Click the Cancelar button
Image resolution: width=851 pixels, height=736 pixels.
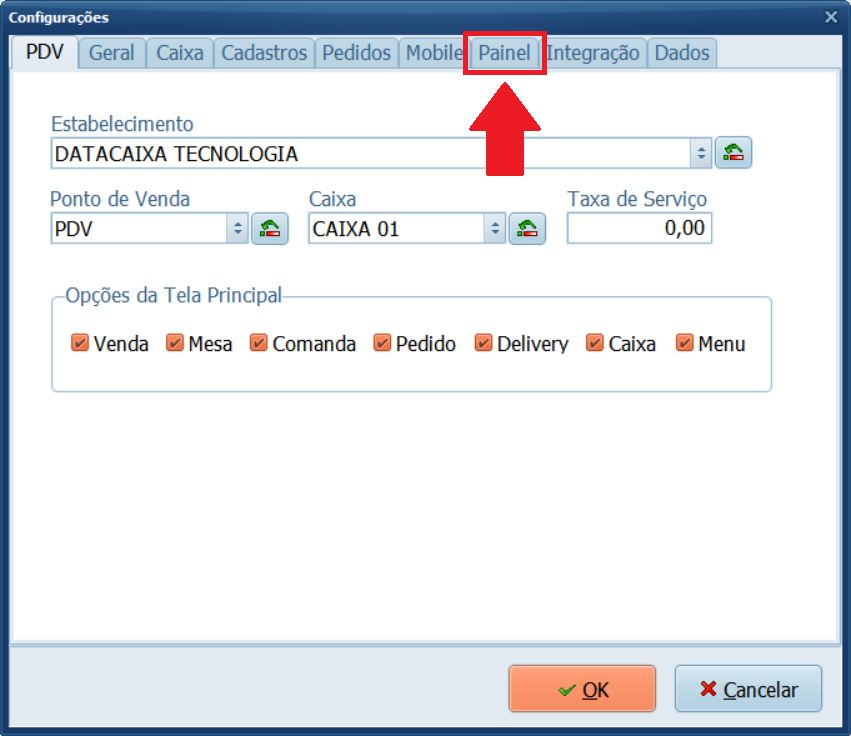click(x=748, y=689)
